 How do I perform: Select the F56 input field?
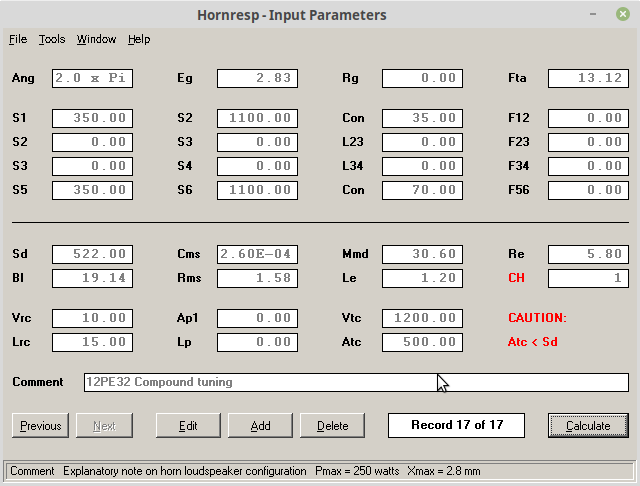click(x=588, y=190)
